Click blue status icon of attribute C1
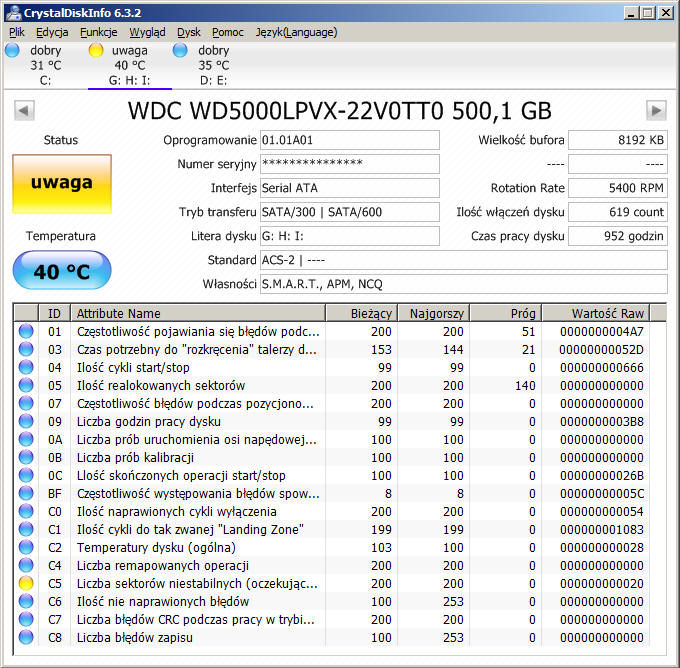This screenshot has height=668, width=680. [26, 529]
